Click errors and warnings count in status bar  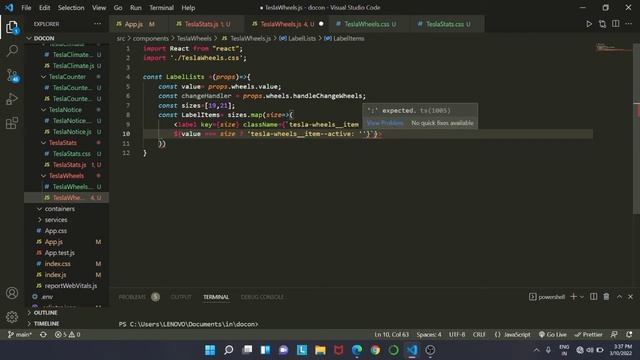coord(67,334)
